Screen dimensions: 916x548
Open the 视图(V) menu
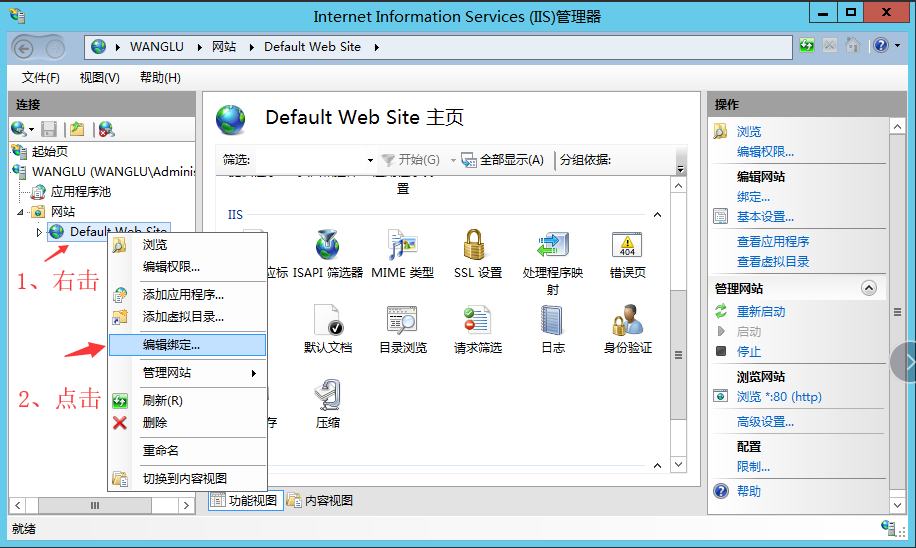coord(99,78)
